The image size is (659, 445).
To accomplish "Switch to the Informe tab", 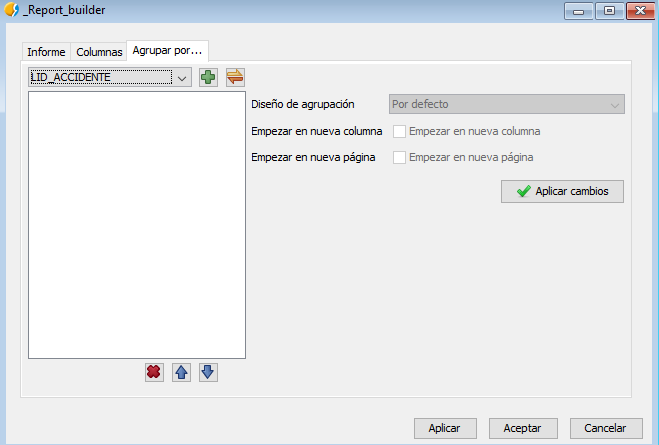I will 46,52.
